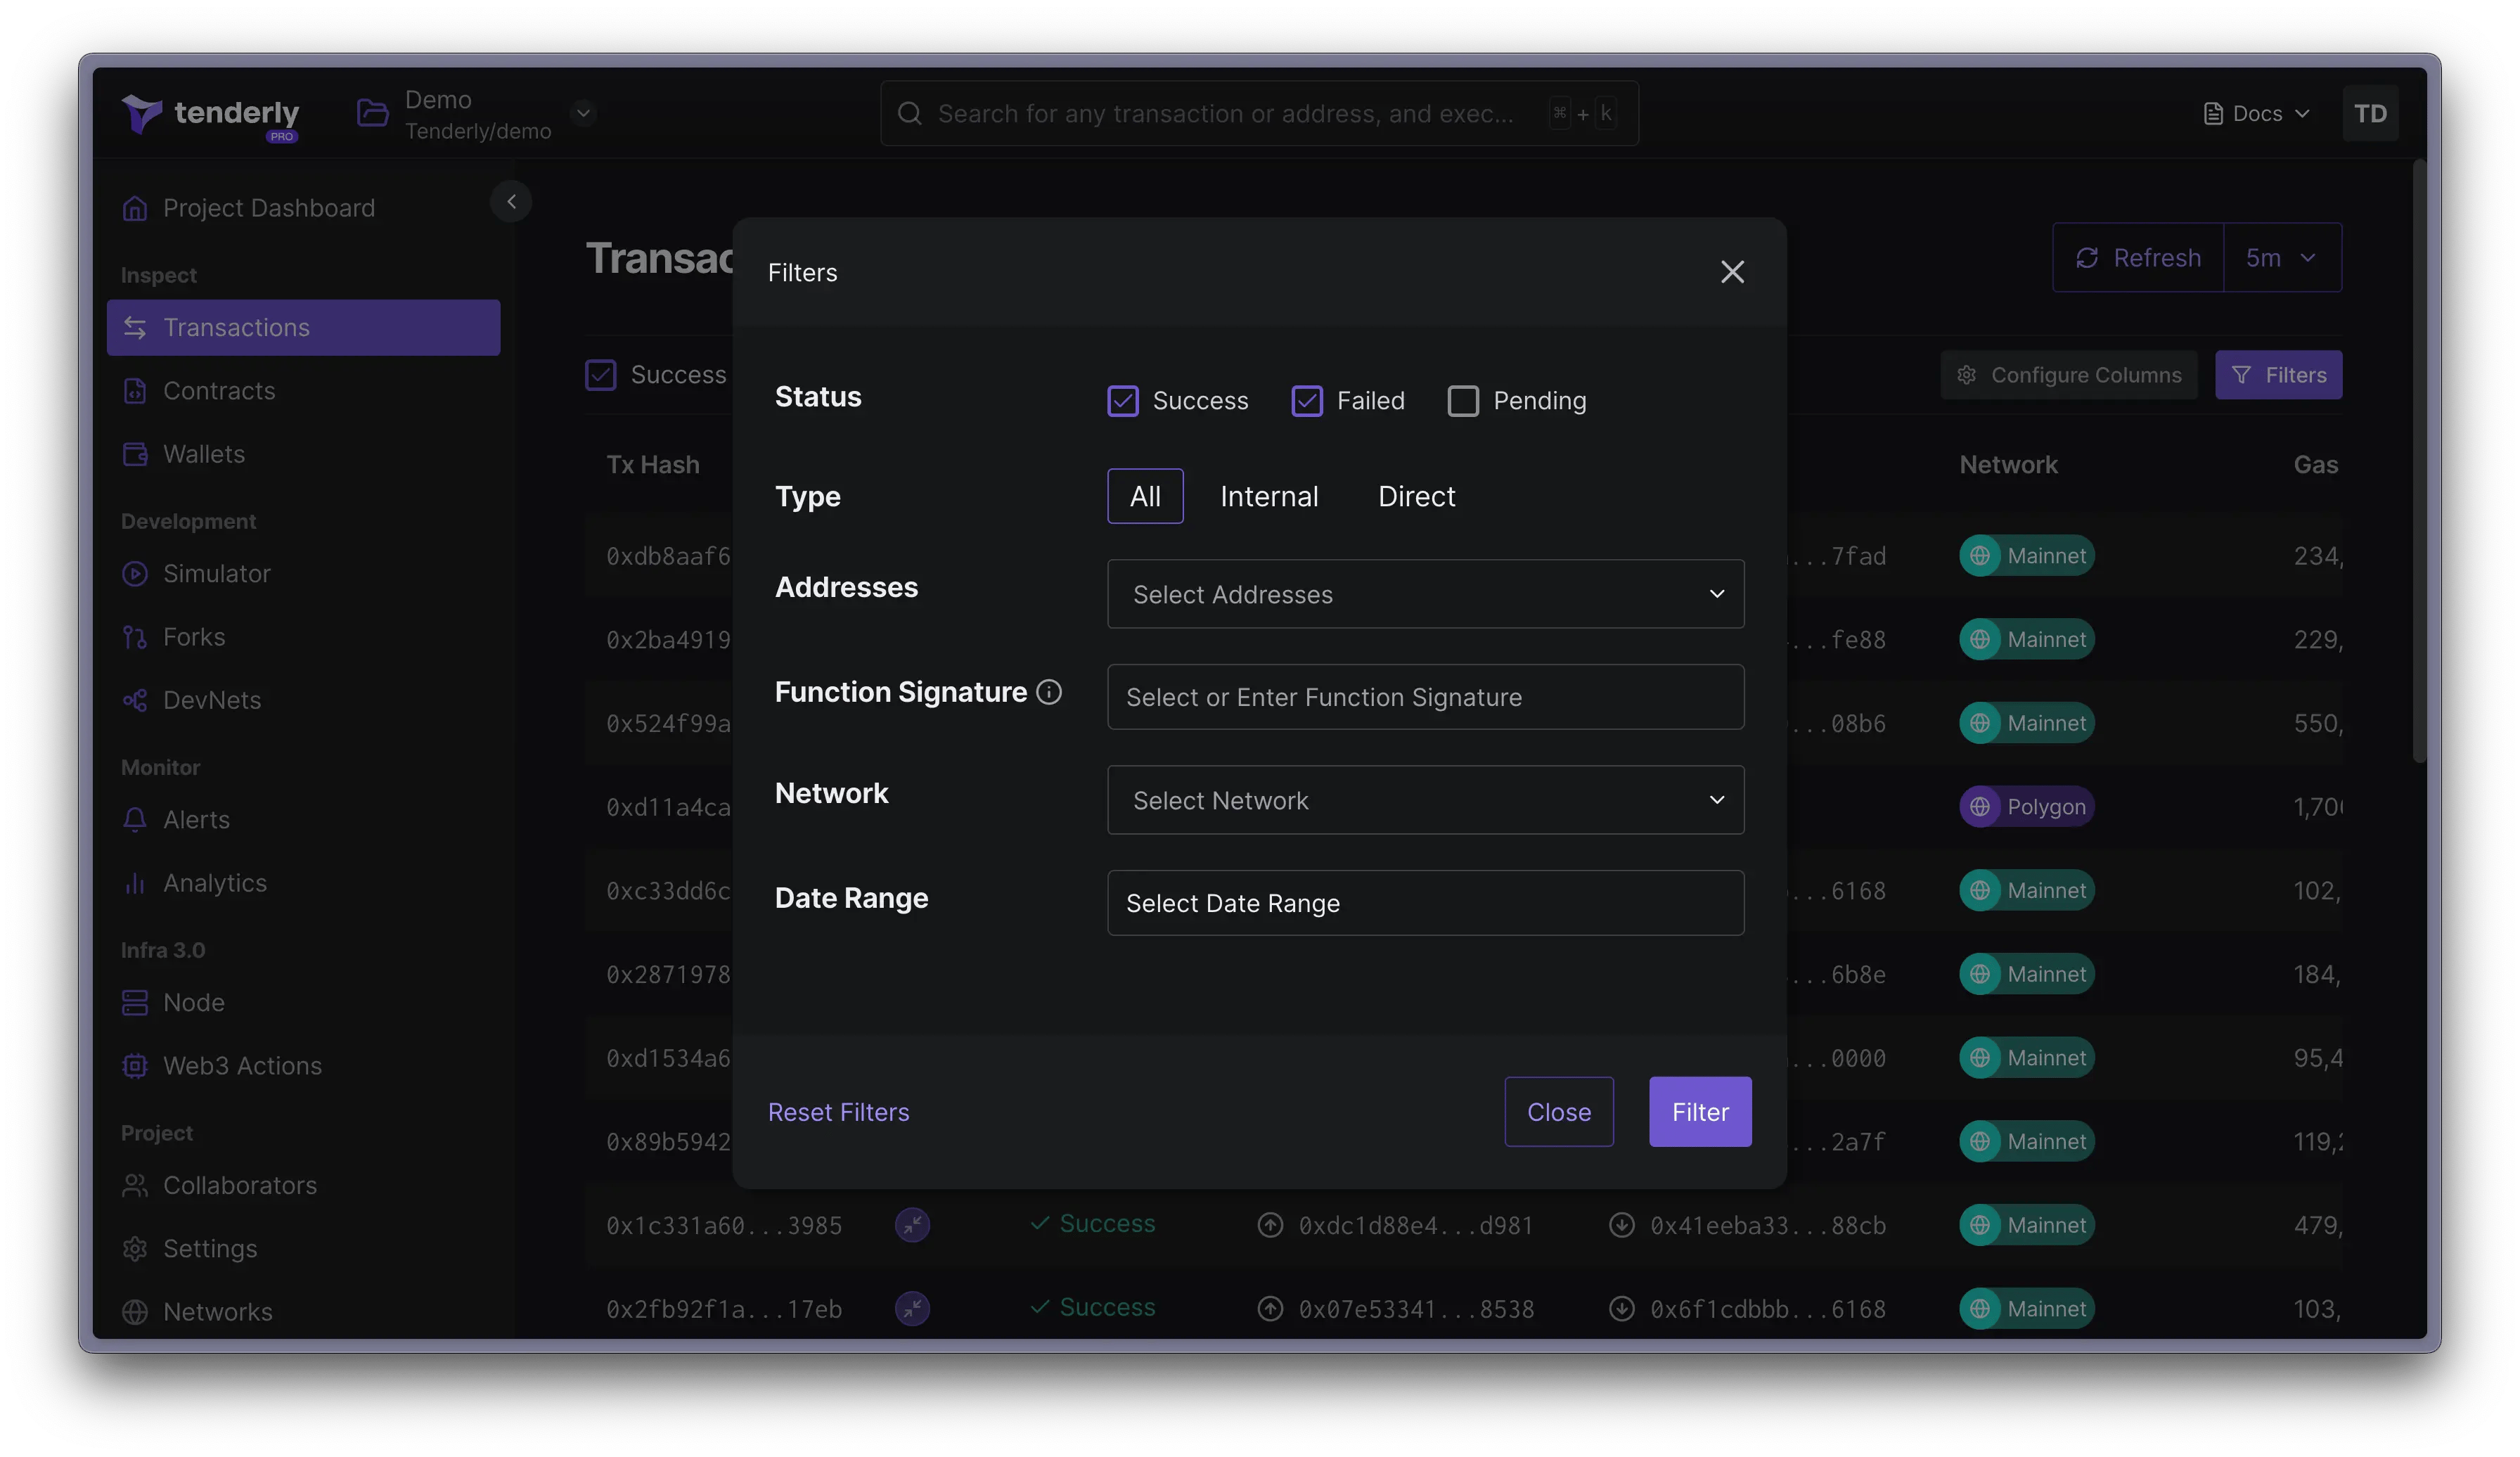This screenshot has height=1457, width=2520.
Task: Click the Reset Filters link
Action: click(838, 1112)
